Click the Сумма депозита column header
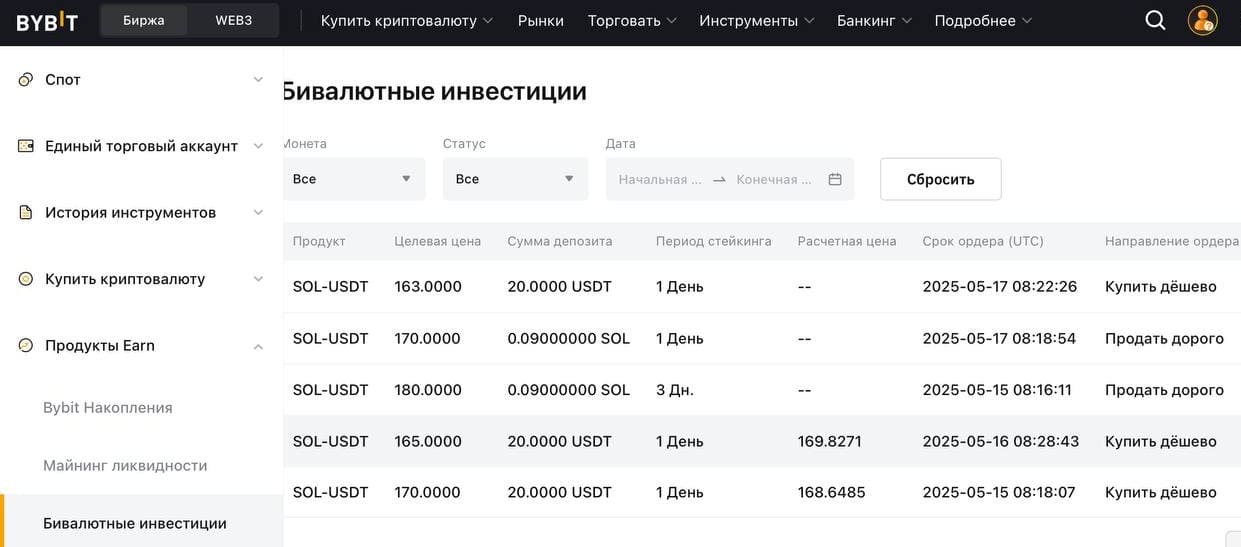This screenshot has height=547, width=1241. click(x=560, y=241)
